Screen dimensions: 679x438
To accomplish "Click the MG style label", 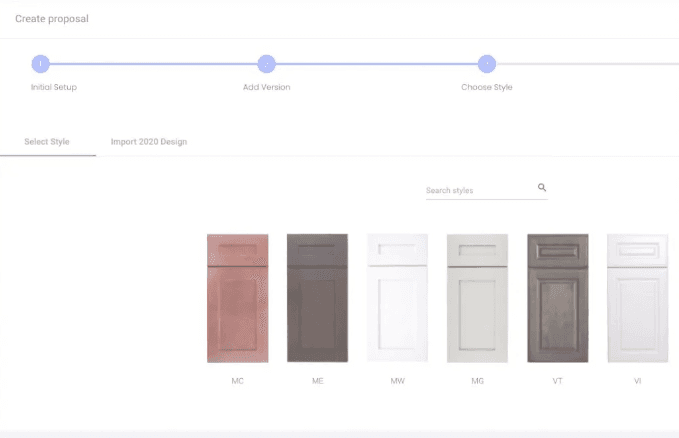I will tap(477, 381).
